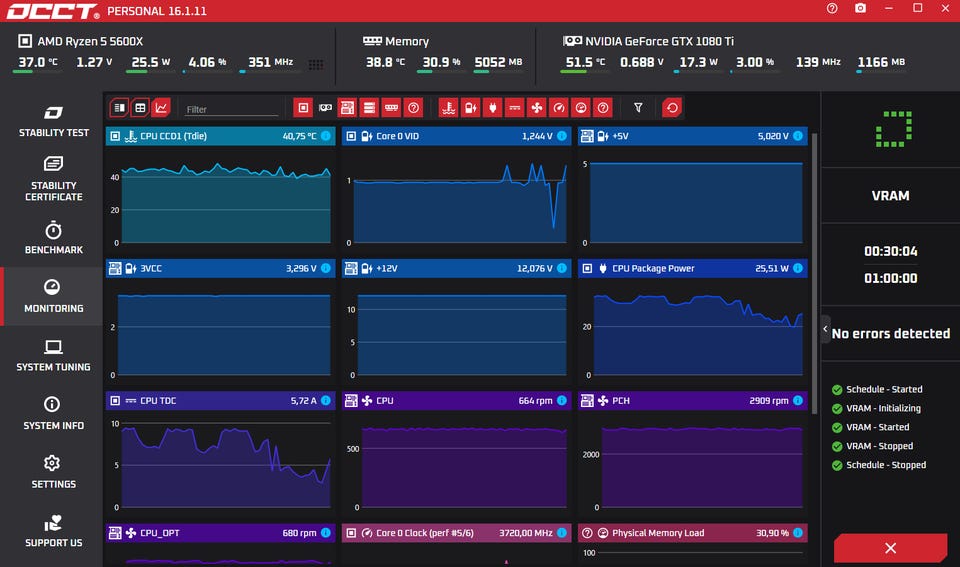
Task: Toggle the CPU sensor source filter
Action: coord(303,108)
